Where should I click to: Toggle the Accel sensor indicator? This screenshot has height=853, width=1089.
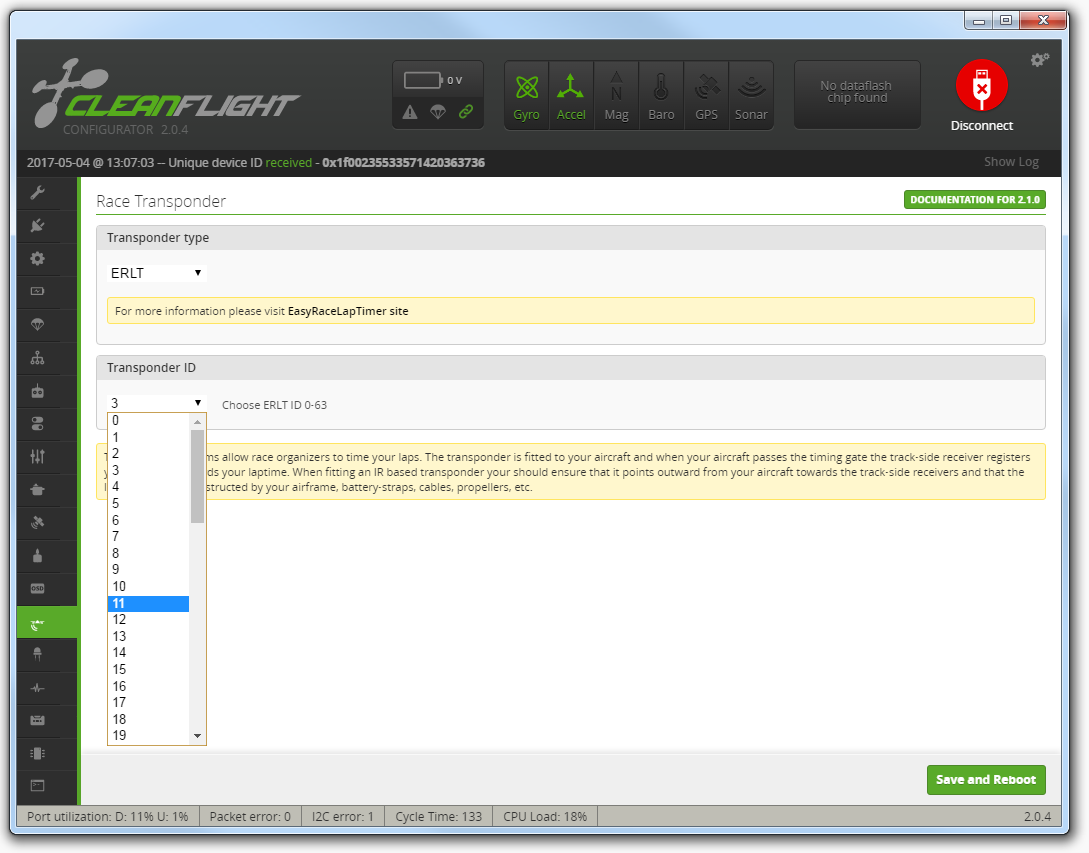coord(571,94)
